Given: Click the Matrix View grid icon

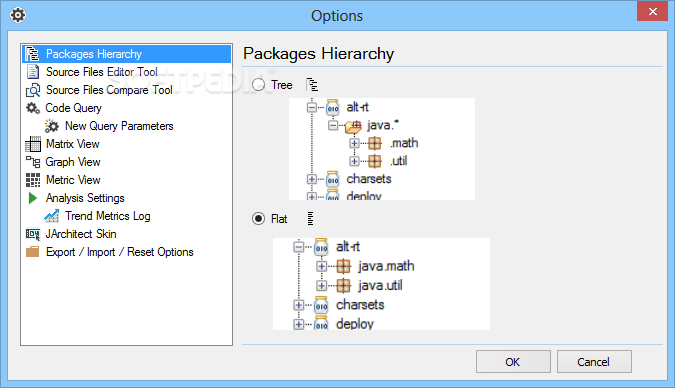Looking at the screenshot, I should click(33, 144).
